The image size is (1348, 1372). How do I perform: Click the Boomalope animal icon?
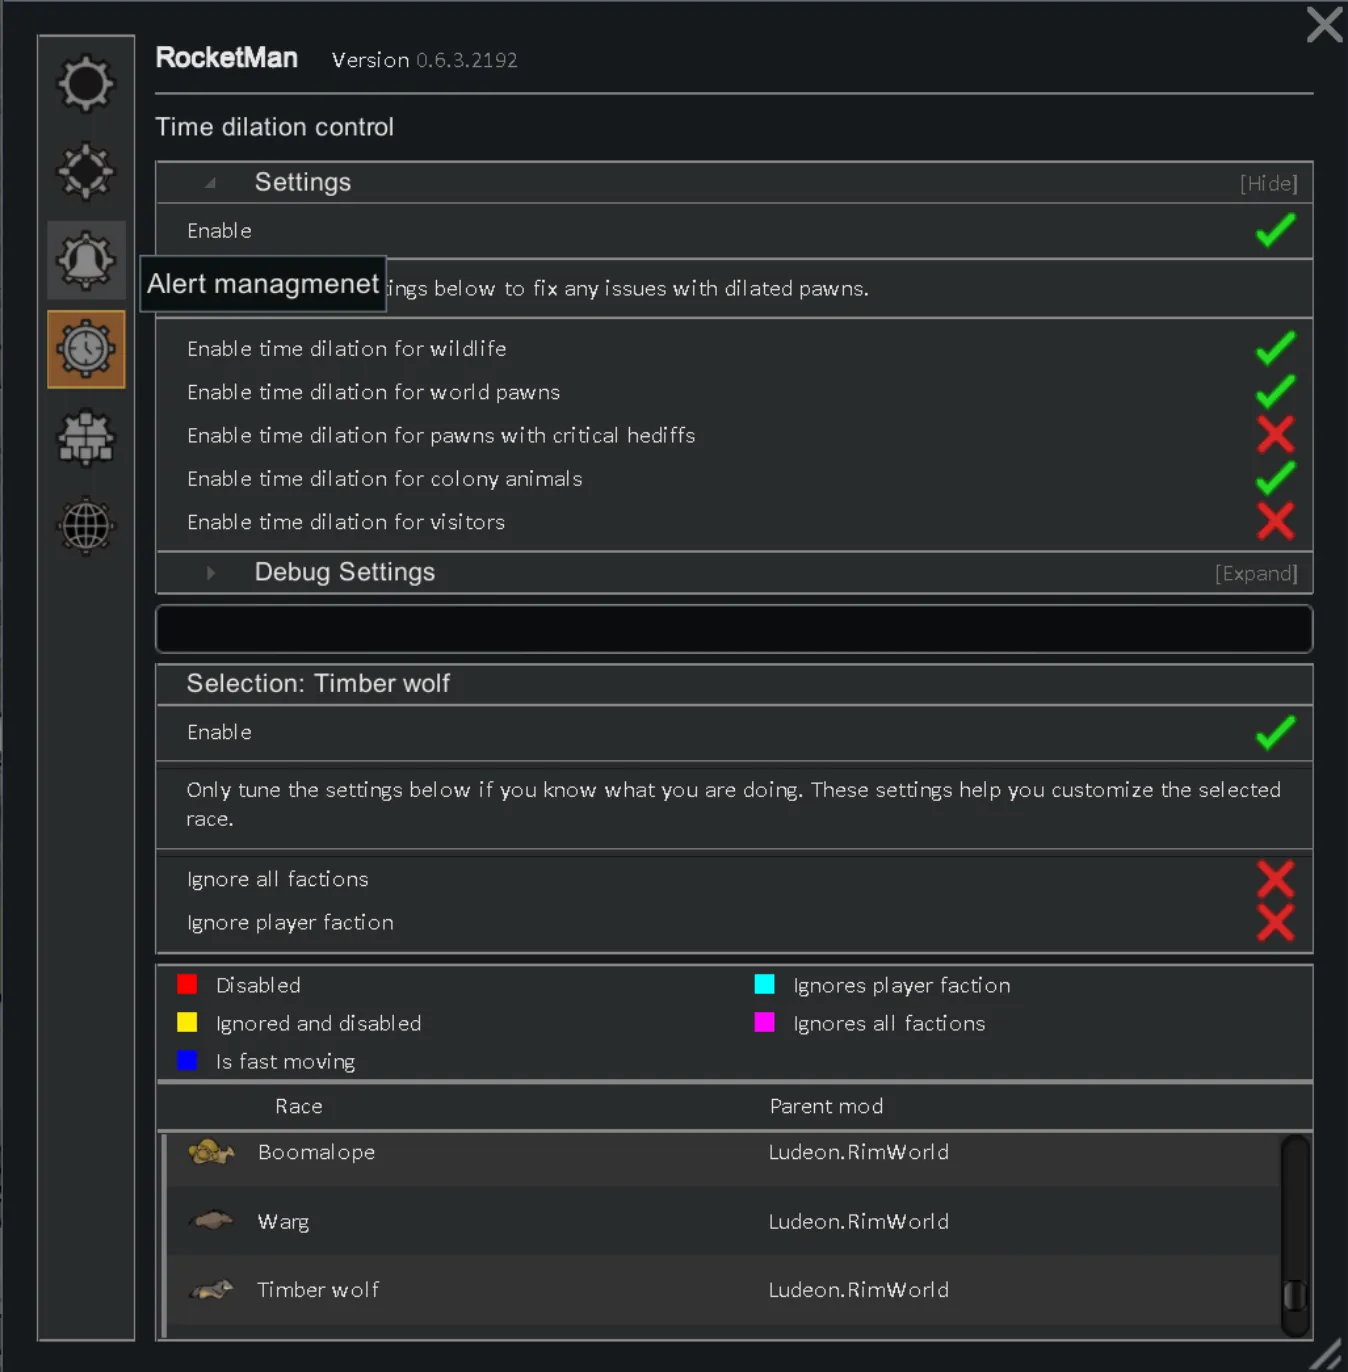[211, 1153]
